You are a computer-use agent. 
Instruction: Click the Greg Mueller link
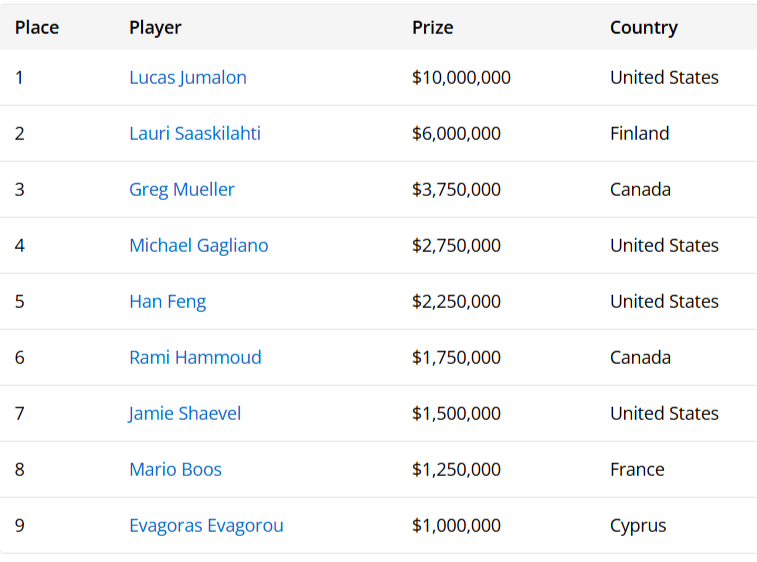tap(182, 190)
